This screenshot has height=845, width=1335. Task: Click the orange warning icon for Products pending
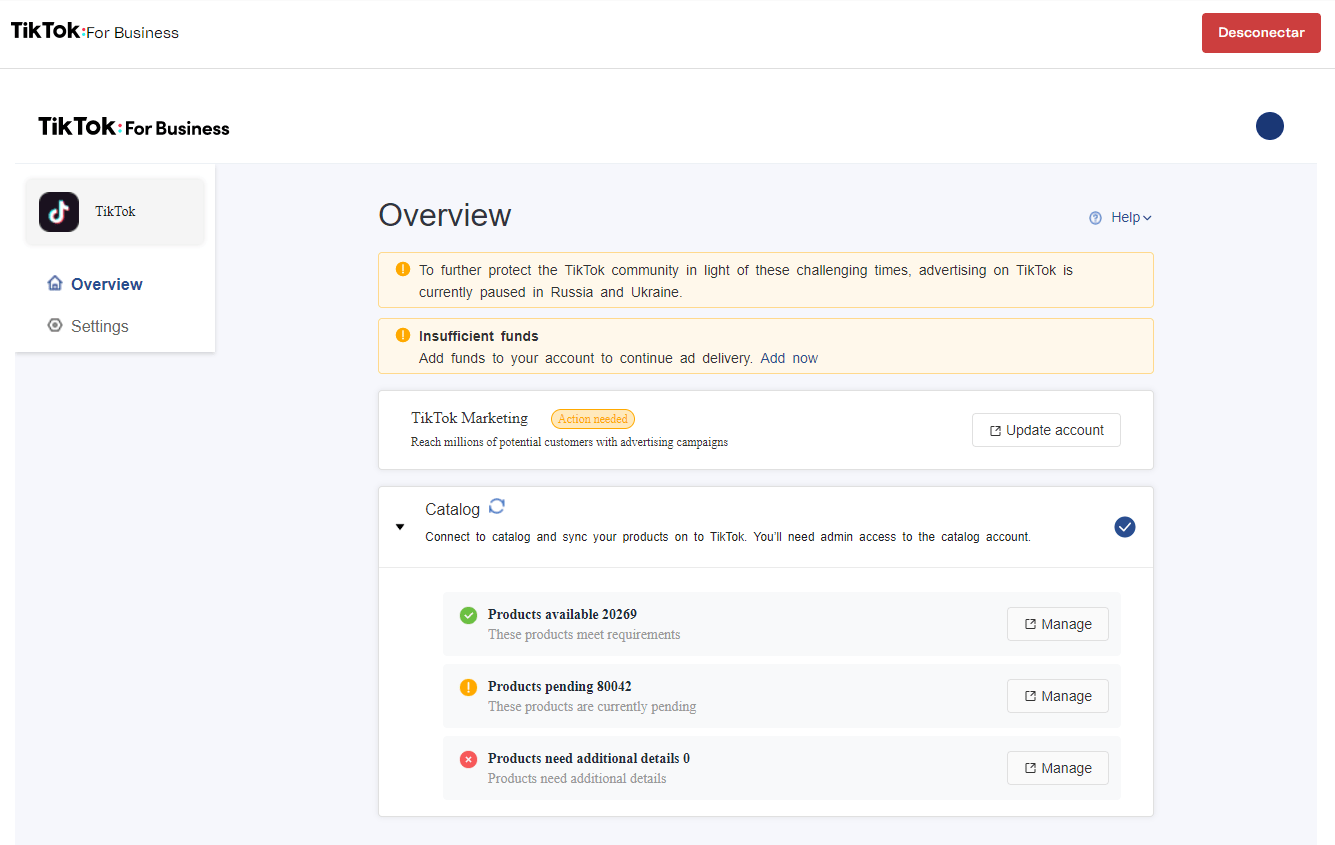pos(468,687)
